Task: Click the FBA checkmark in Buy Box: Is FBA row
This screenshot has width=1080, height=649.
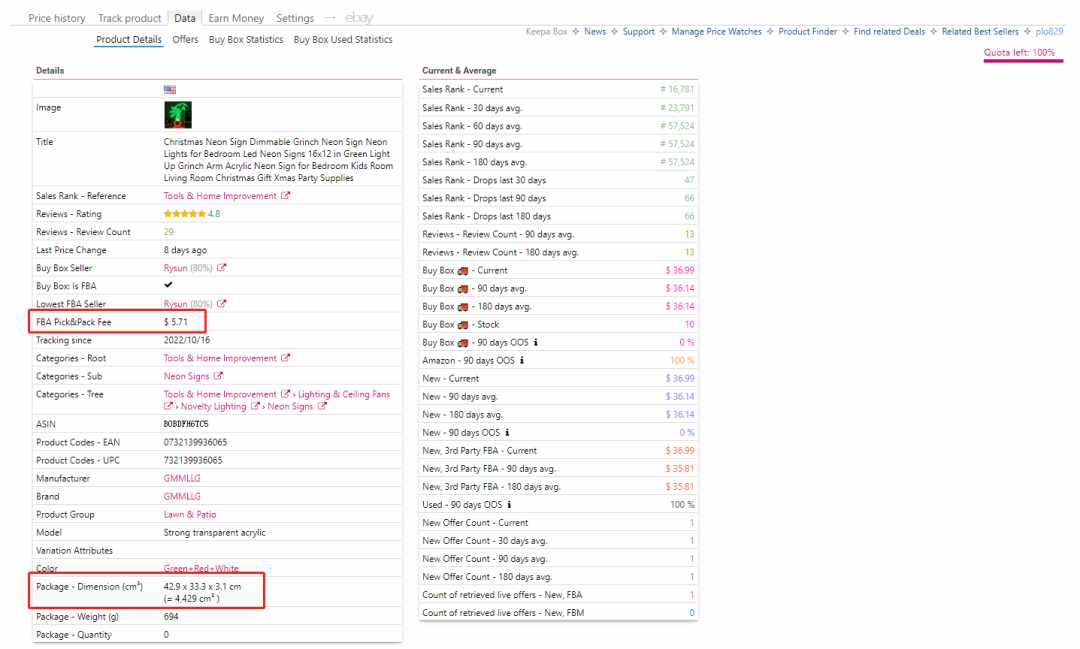Action: coord(168,285)
